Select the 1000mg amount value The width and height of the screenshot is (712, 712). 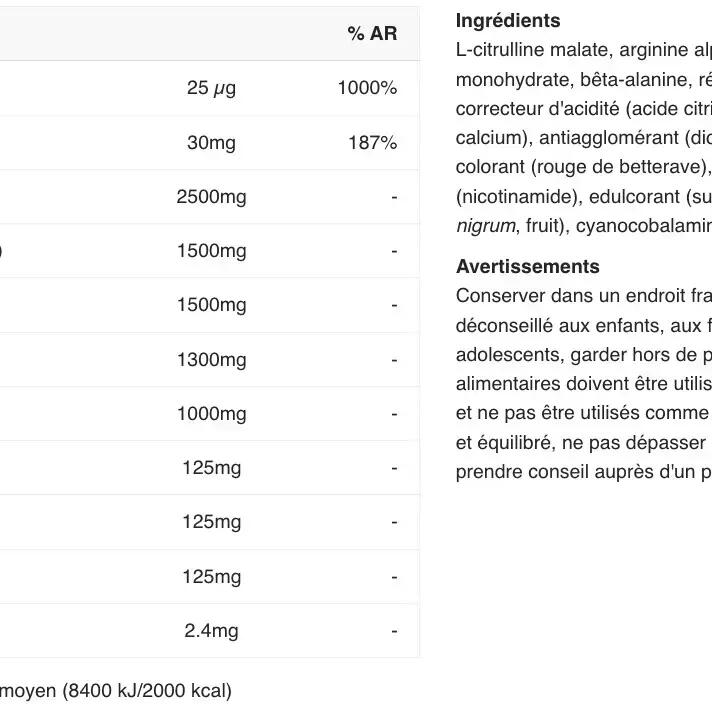[x=211, y=414]
